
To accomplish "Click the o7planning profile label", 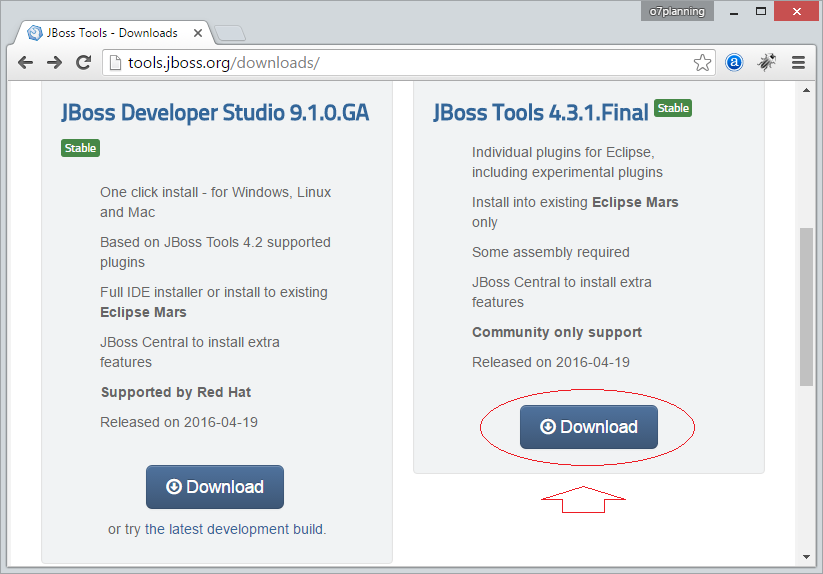I will 677,11.
